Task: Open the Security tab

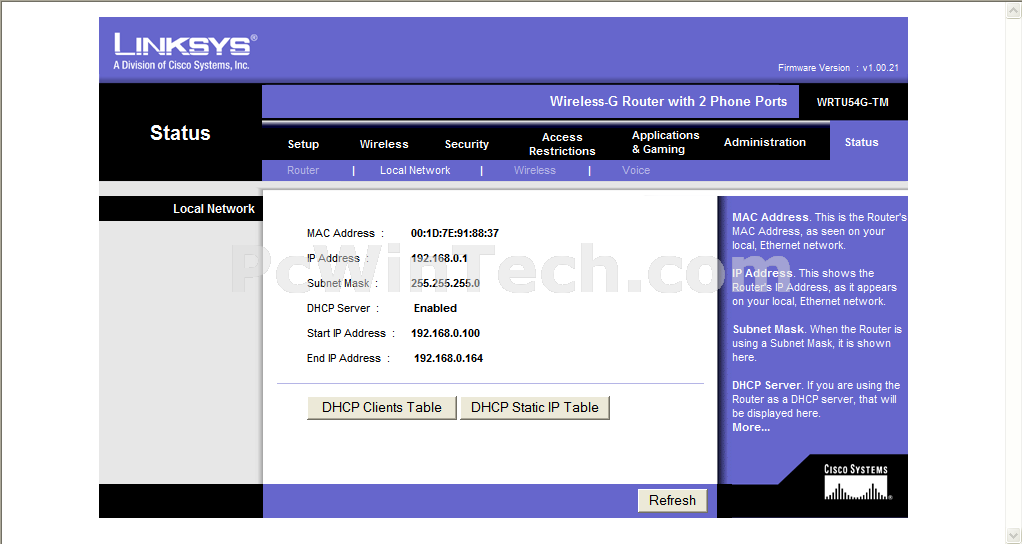Action: [x=467, y=144]
